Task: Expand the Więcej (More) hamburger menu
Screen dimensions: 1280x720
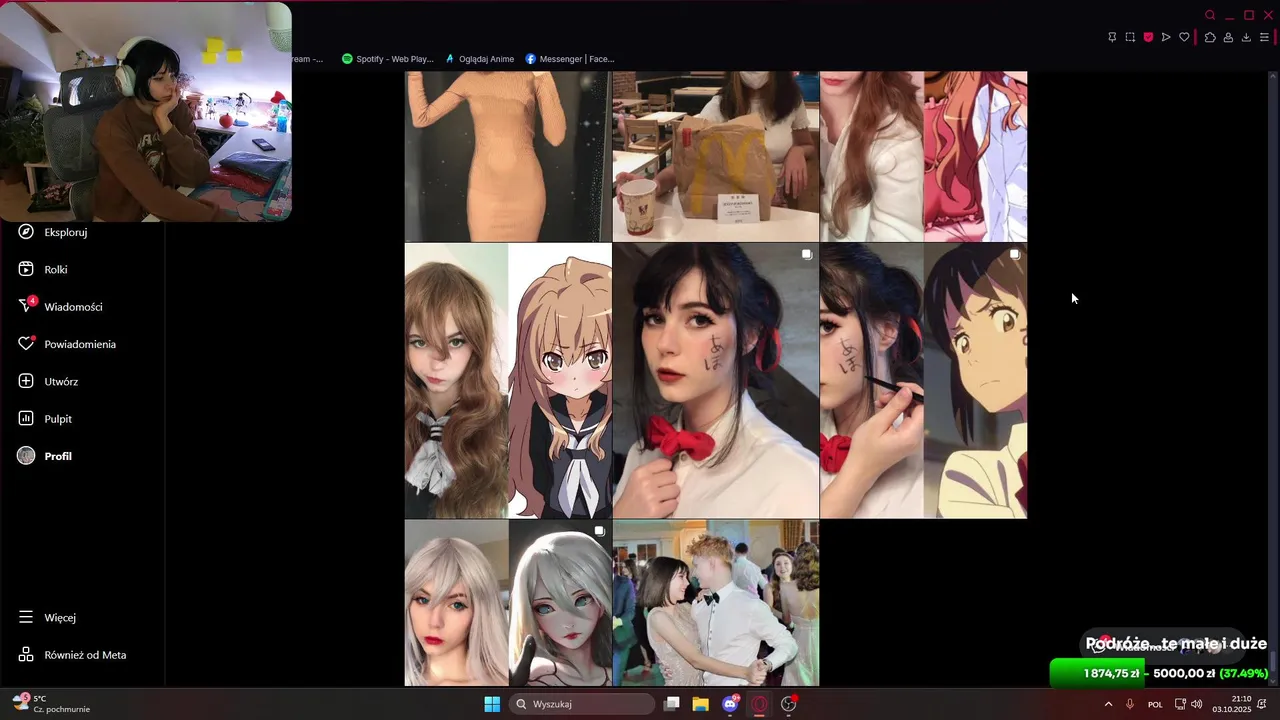Action: 47,618
